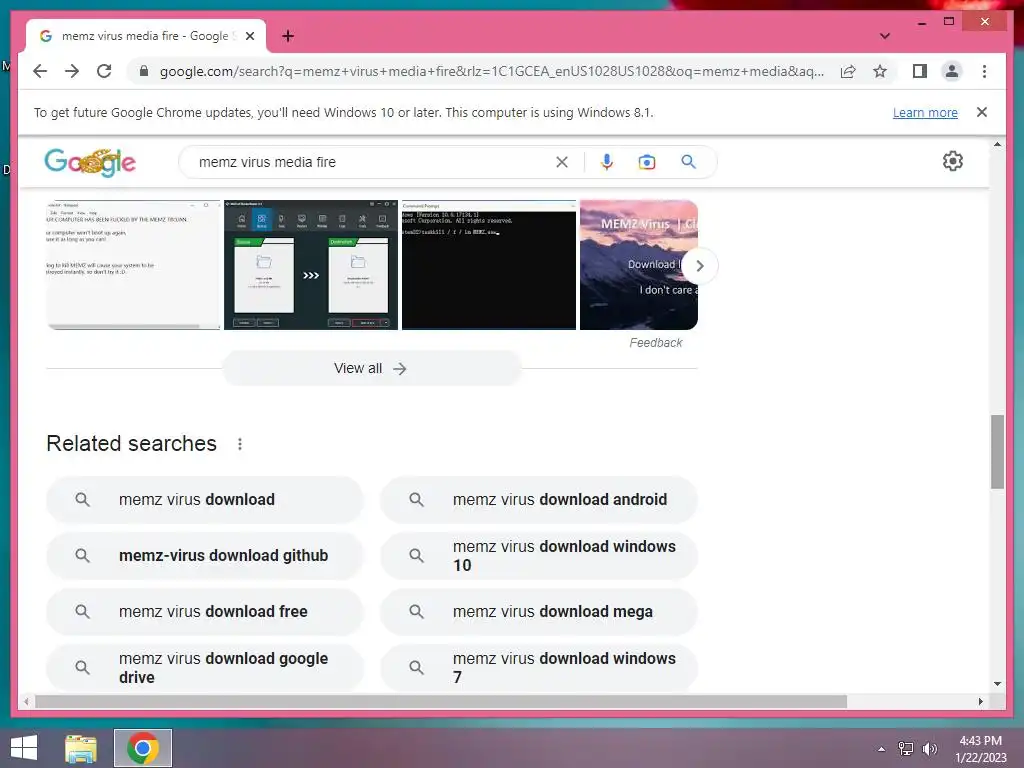Open the Chrome profile avatar menu
The image size is (1024, 768).
click(x=952, y=71)
